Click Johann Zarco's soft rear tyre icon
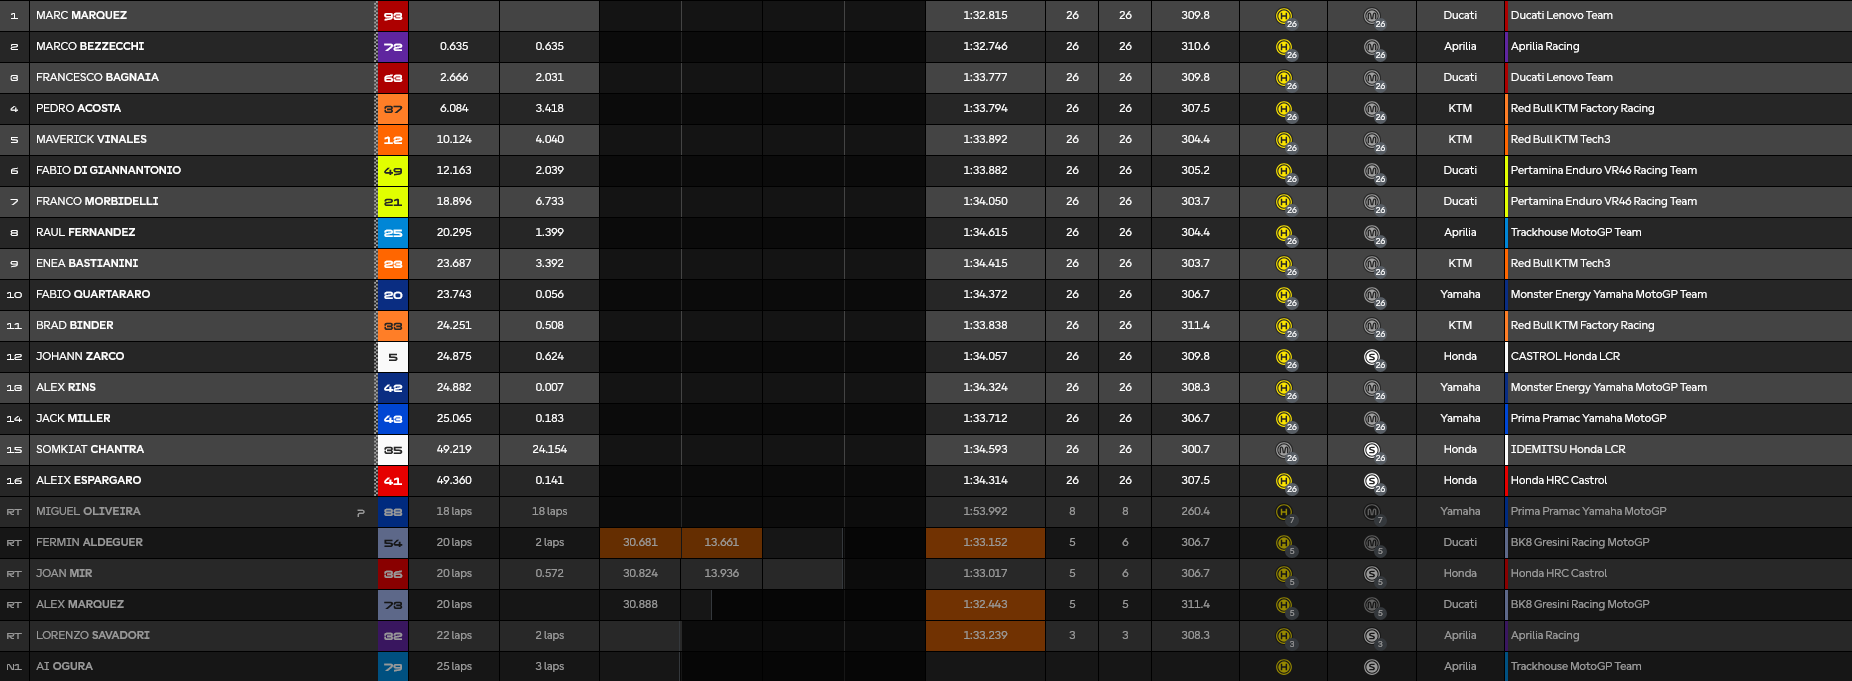 click(1372, 357)
